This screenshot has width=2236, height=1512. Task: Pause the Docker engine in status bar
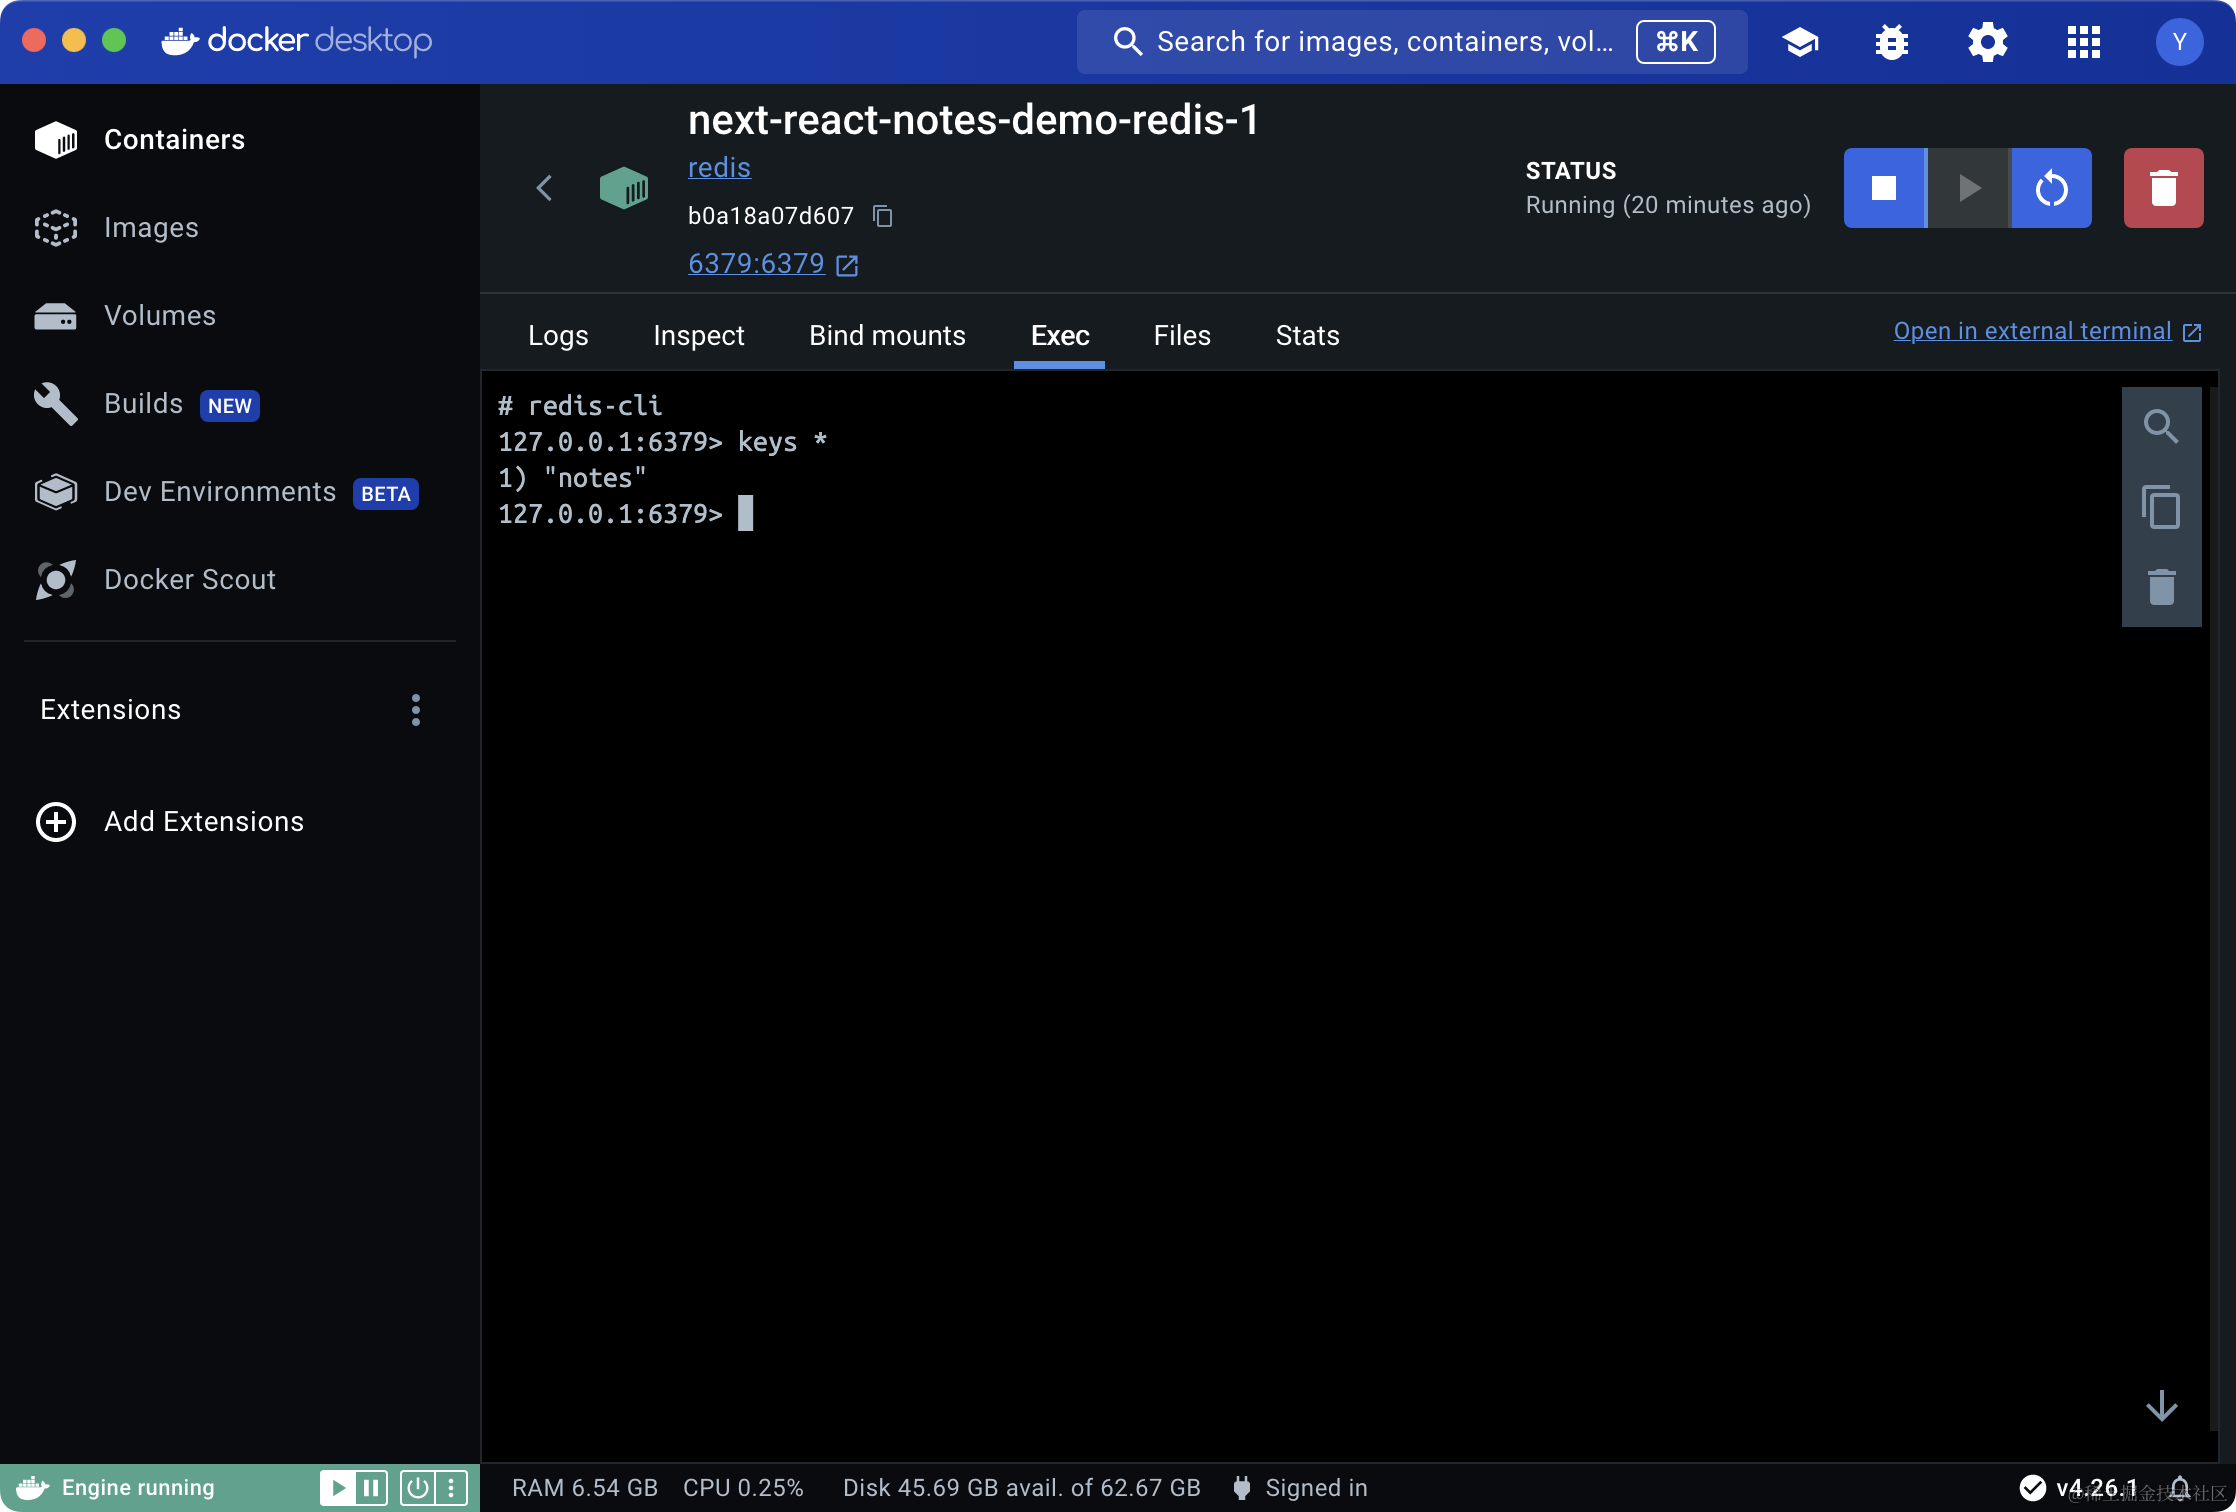371,1488
